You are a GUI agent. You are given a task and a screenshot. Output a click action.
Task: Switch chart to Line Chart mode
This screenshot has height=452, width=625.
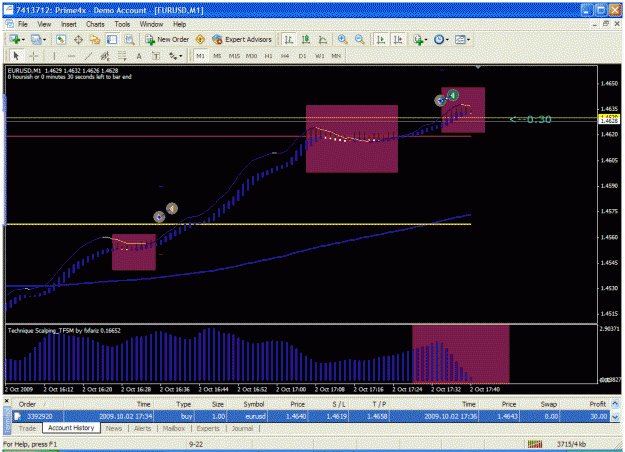tap(323, 39)
